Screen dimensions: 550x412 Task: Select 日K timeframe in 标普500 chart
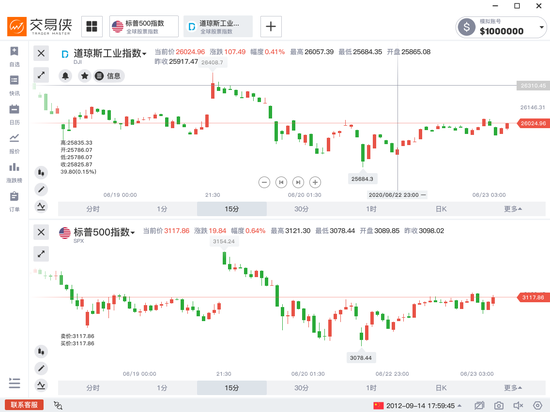(x=441, y=388)
